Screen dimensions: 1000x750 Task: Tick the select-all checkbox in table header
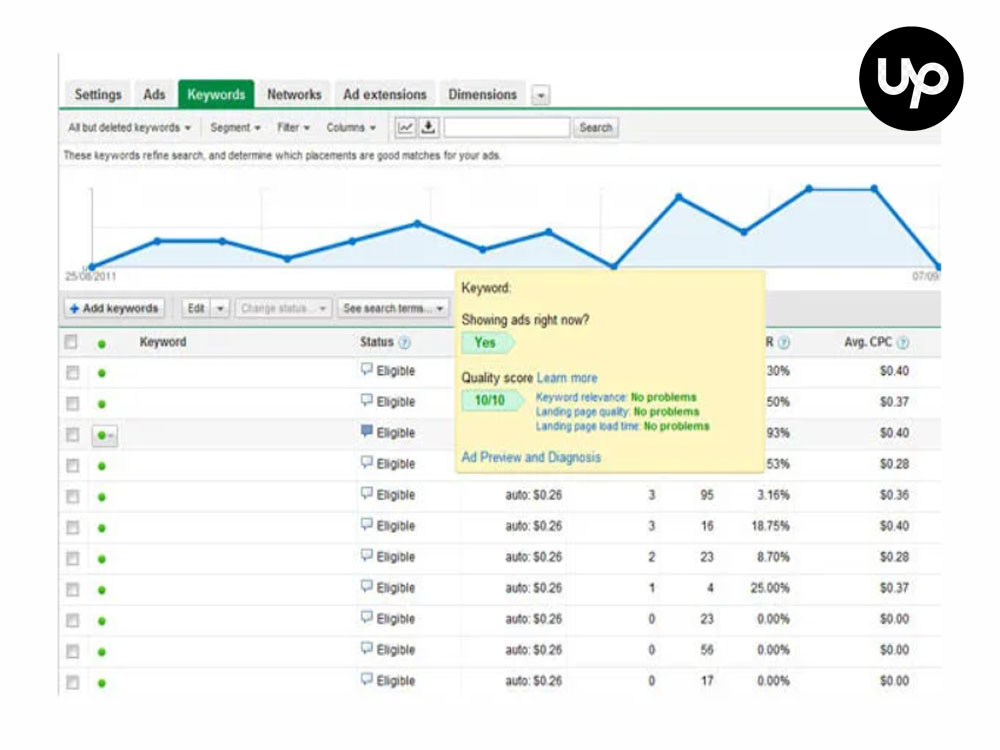[71, 342]
